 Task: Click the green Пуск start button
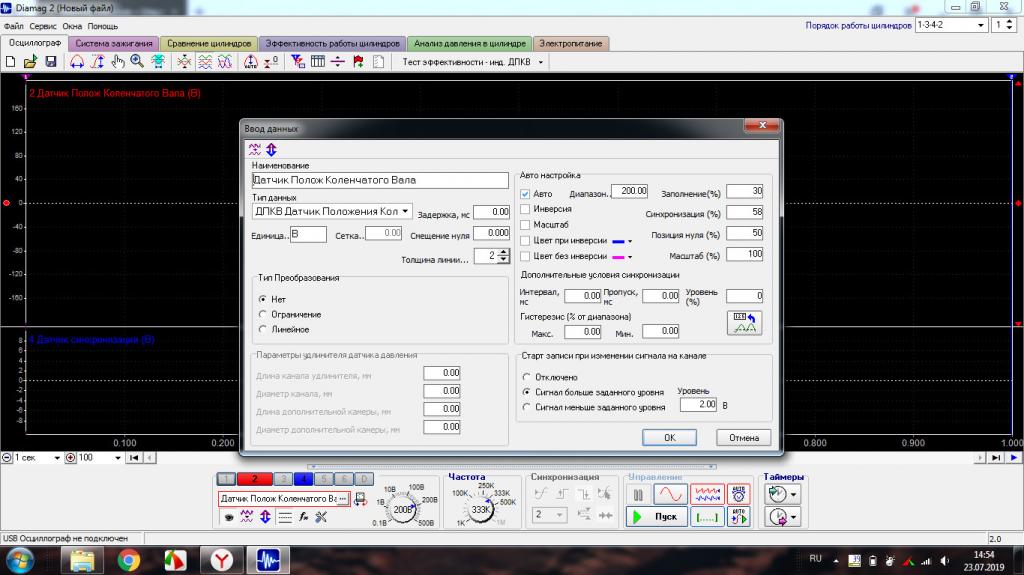click(x=656, y=517)
